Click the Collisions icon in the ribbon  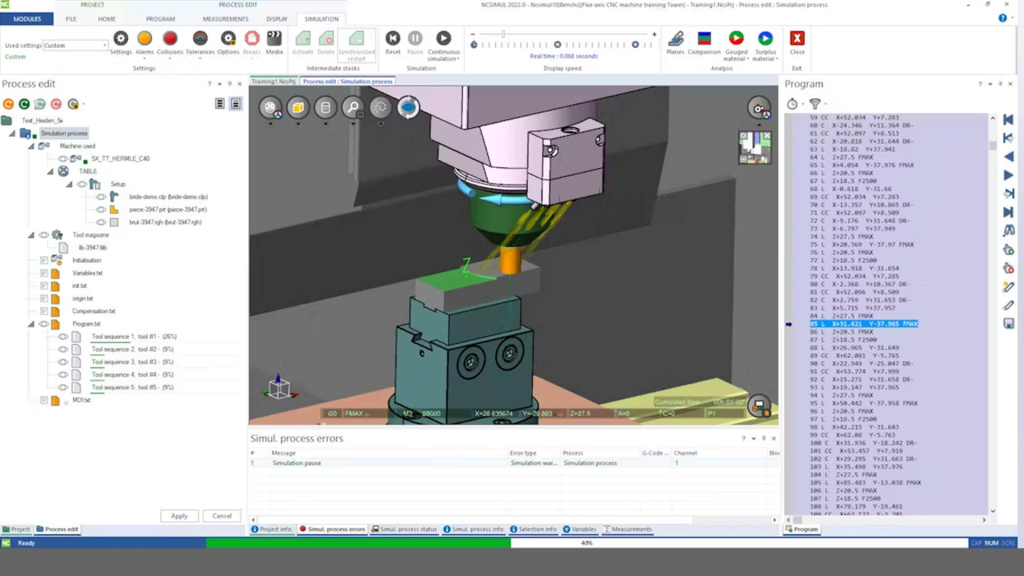coord(170,39)
